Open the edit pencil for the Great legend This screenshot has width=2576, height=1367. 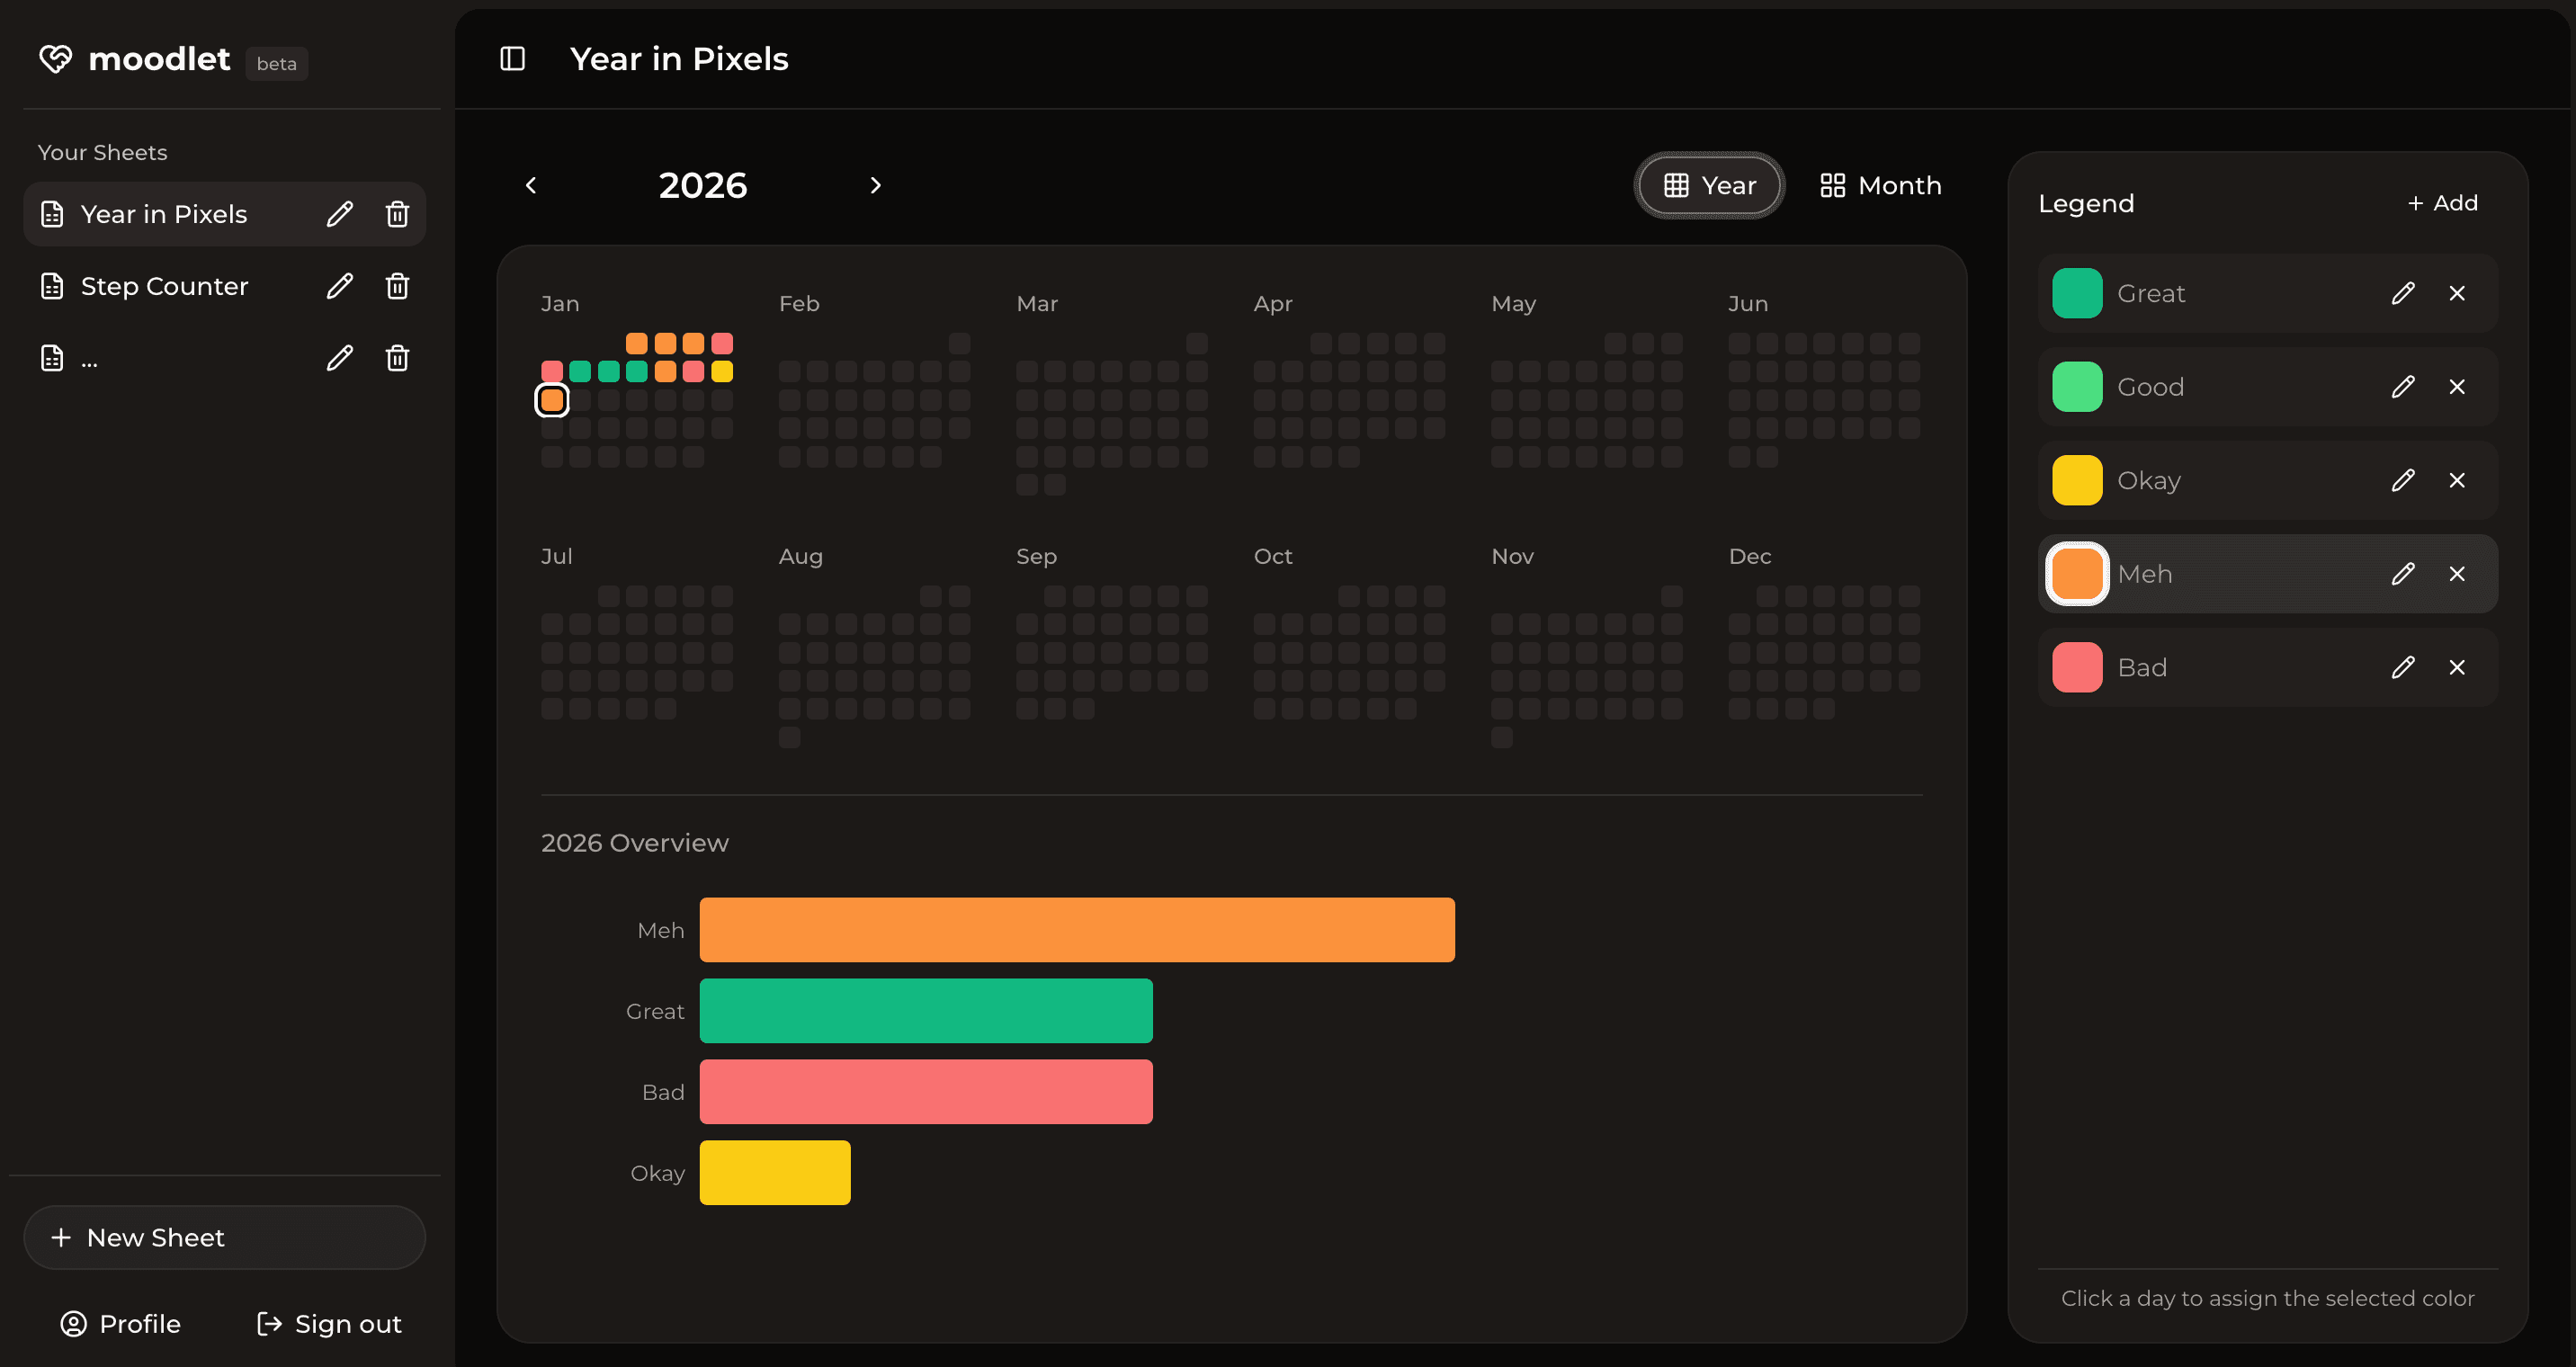(x=2404, y=292)
